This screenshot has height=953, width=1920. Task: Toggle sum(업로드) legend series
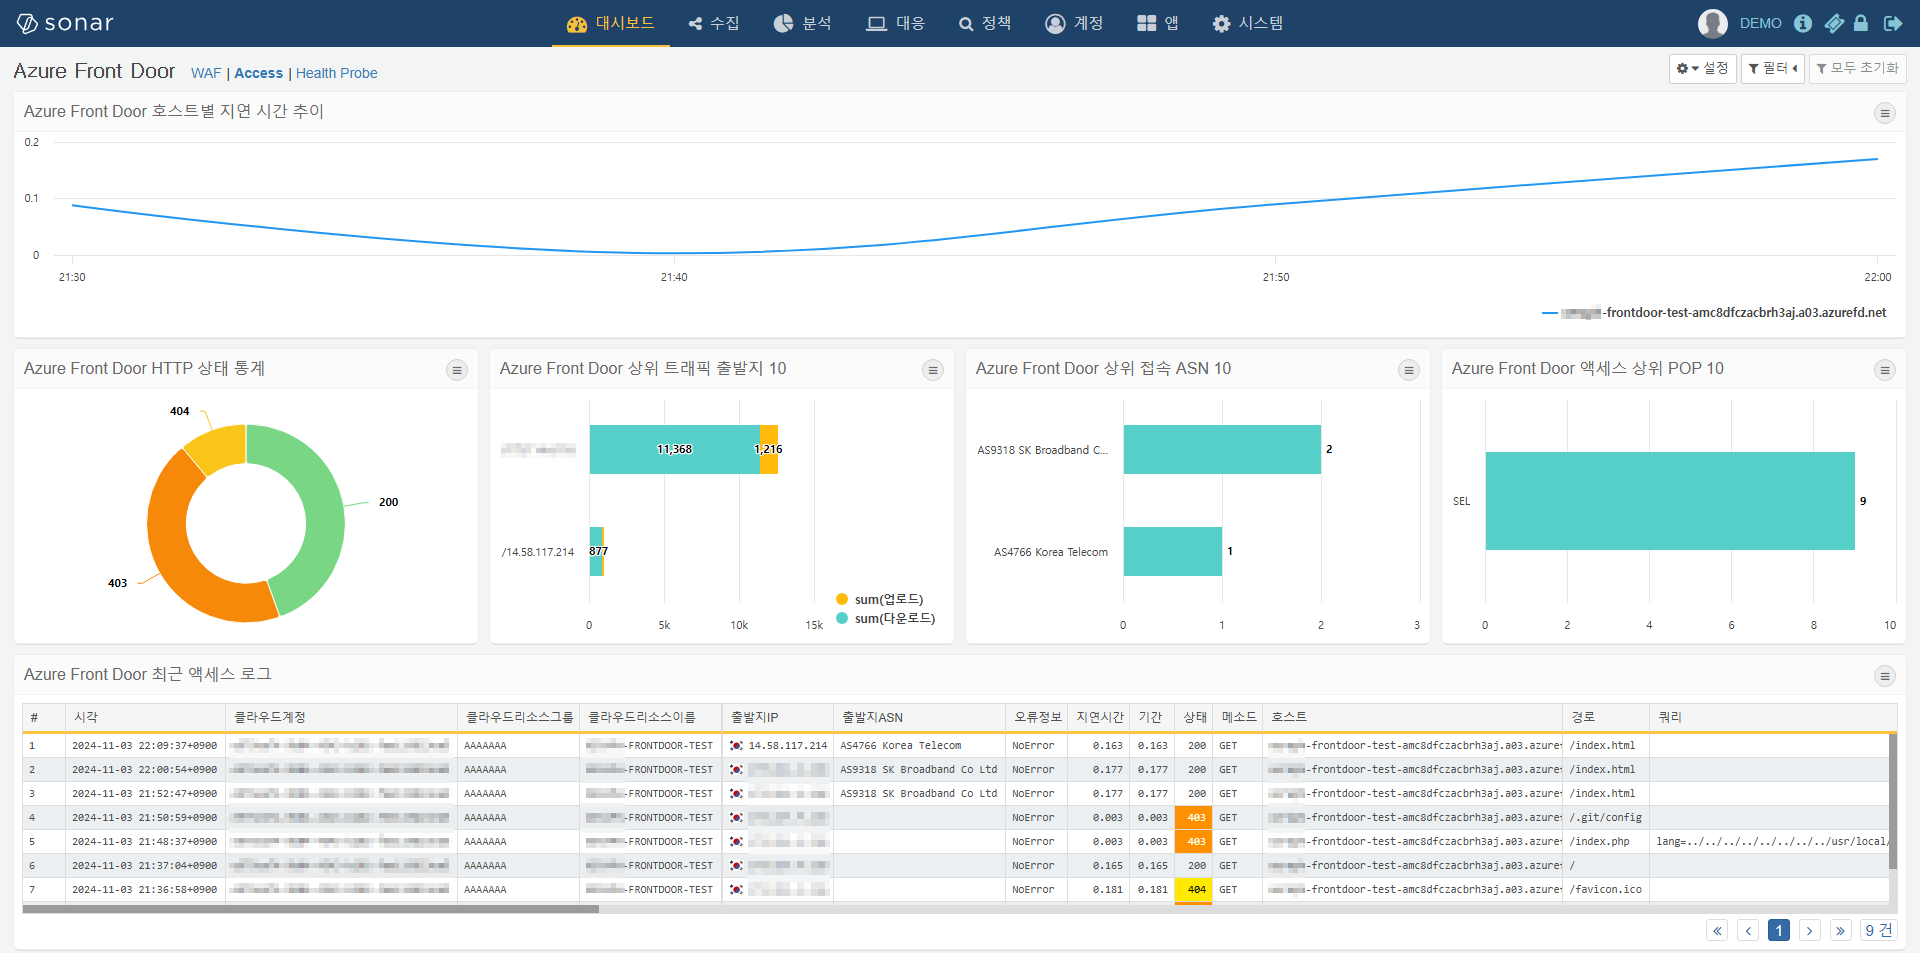tap(880, 599)
